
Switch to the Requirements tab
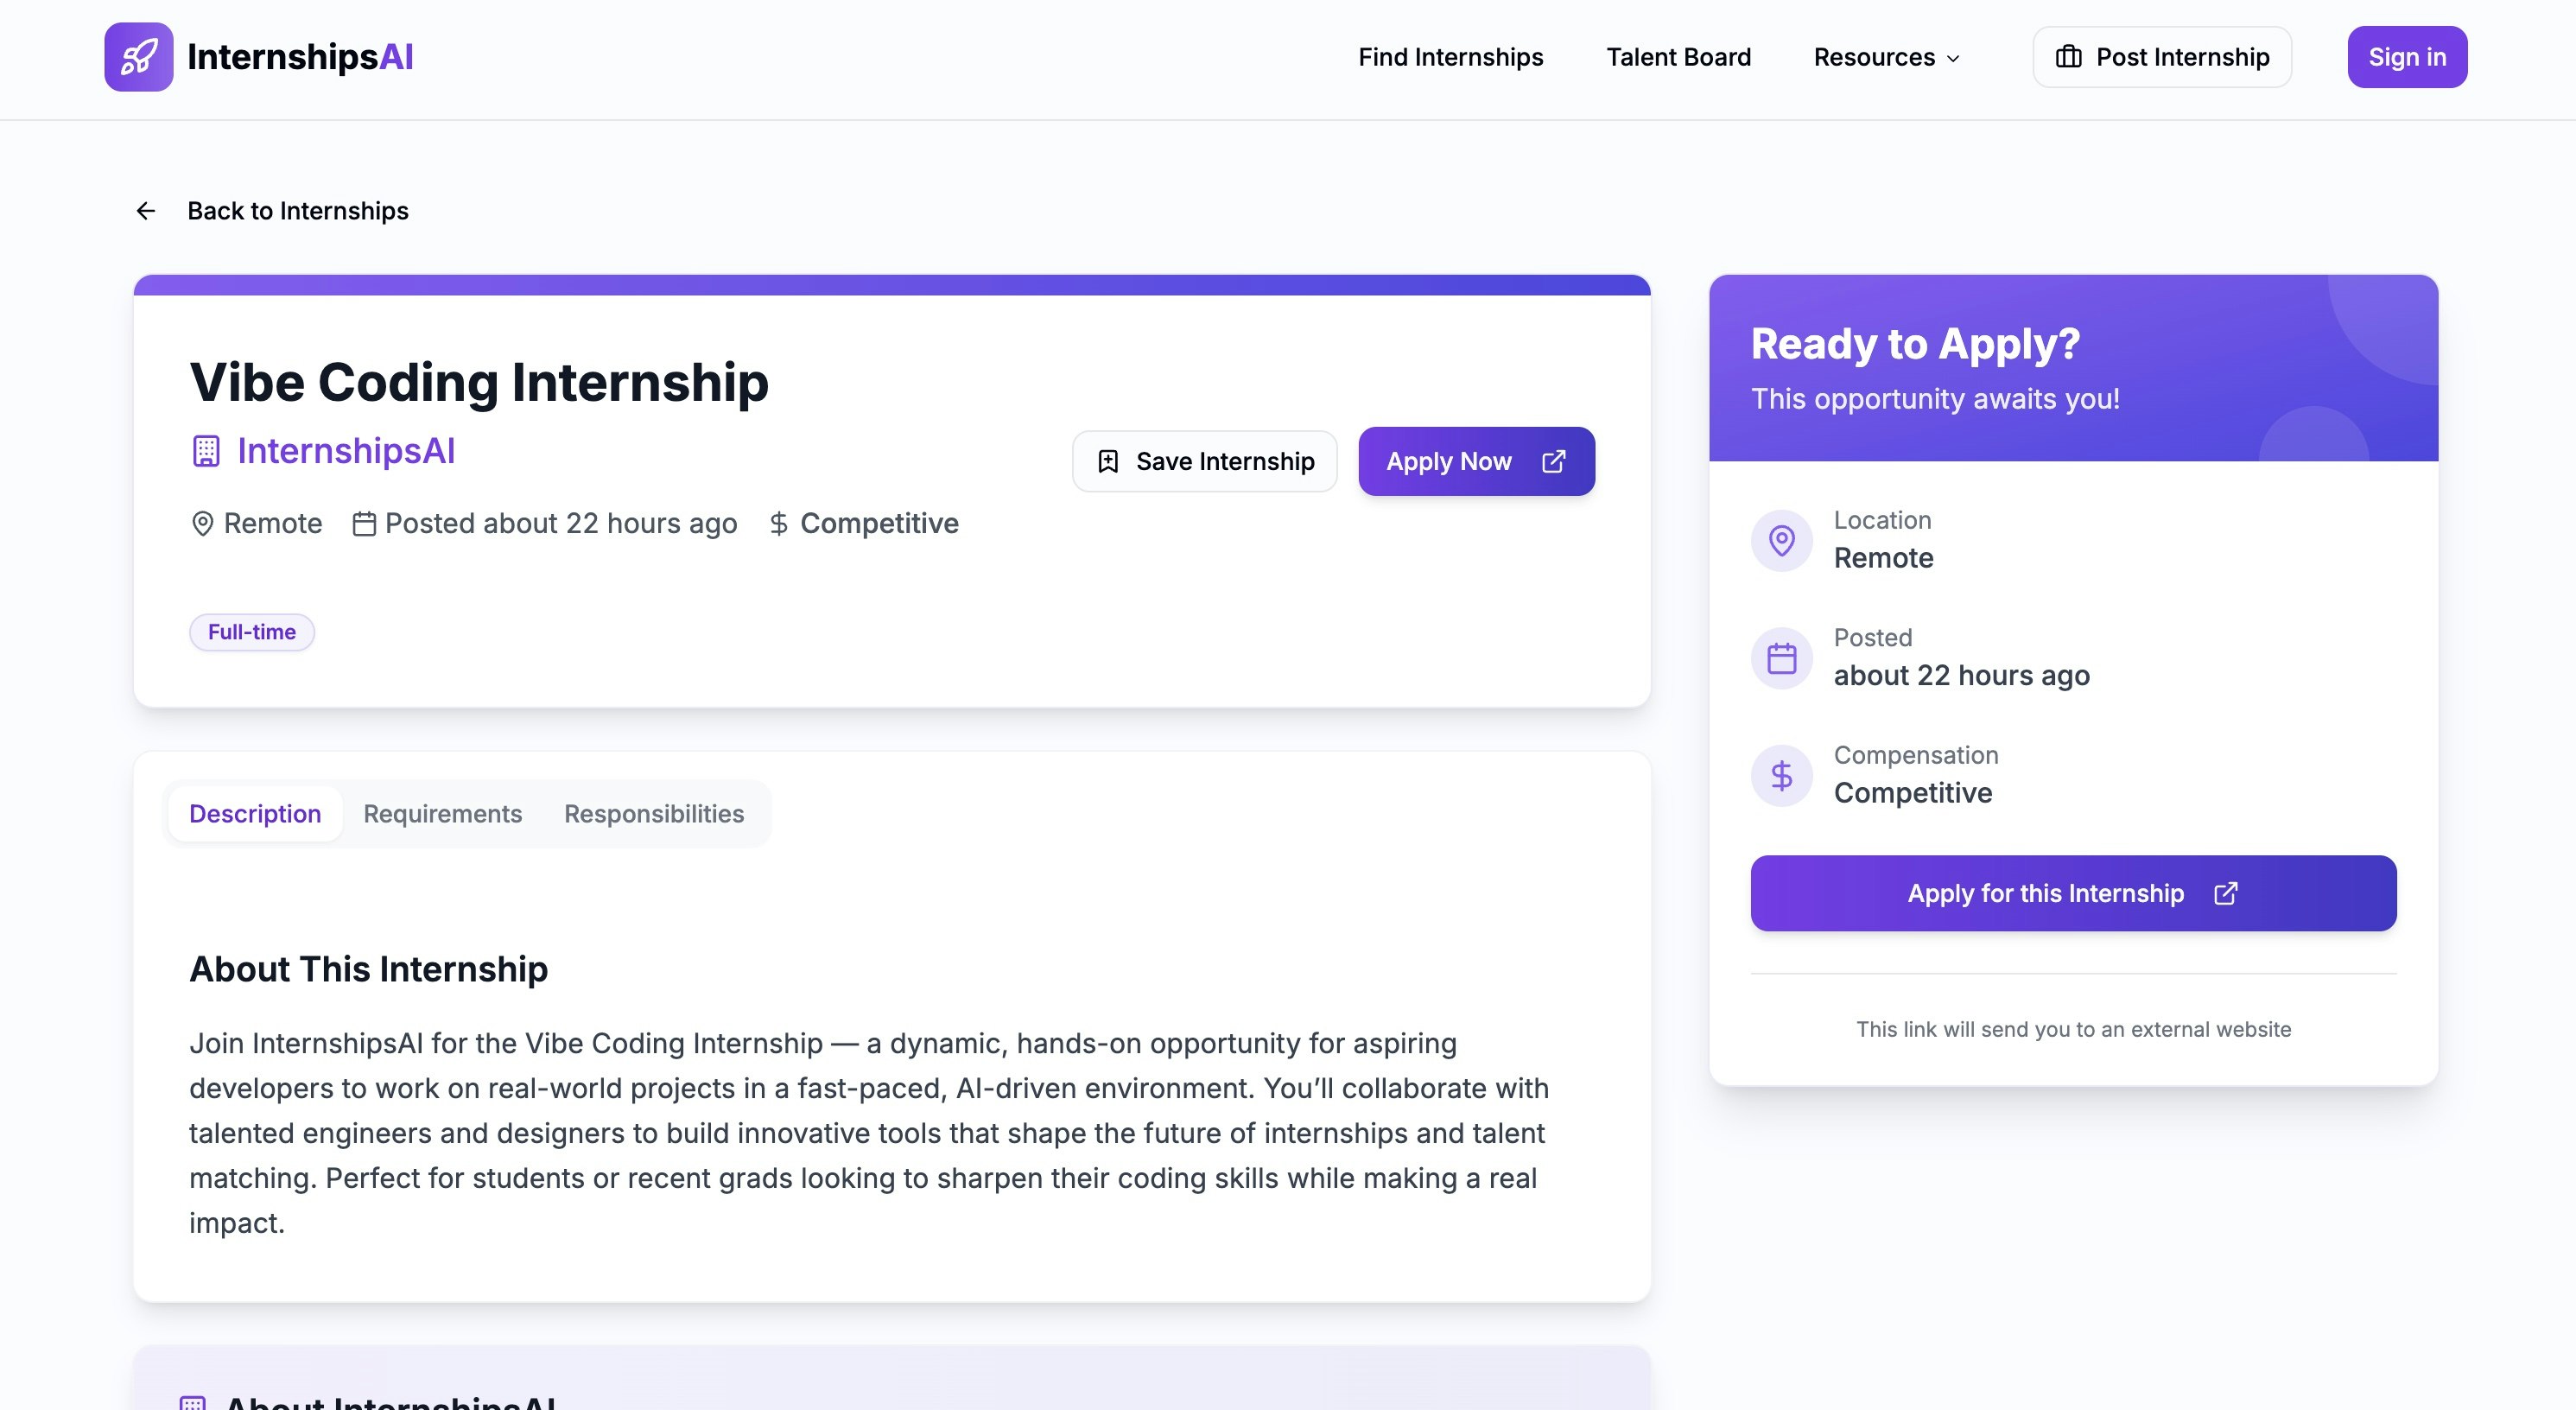(x=442, y=814)
